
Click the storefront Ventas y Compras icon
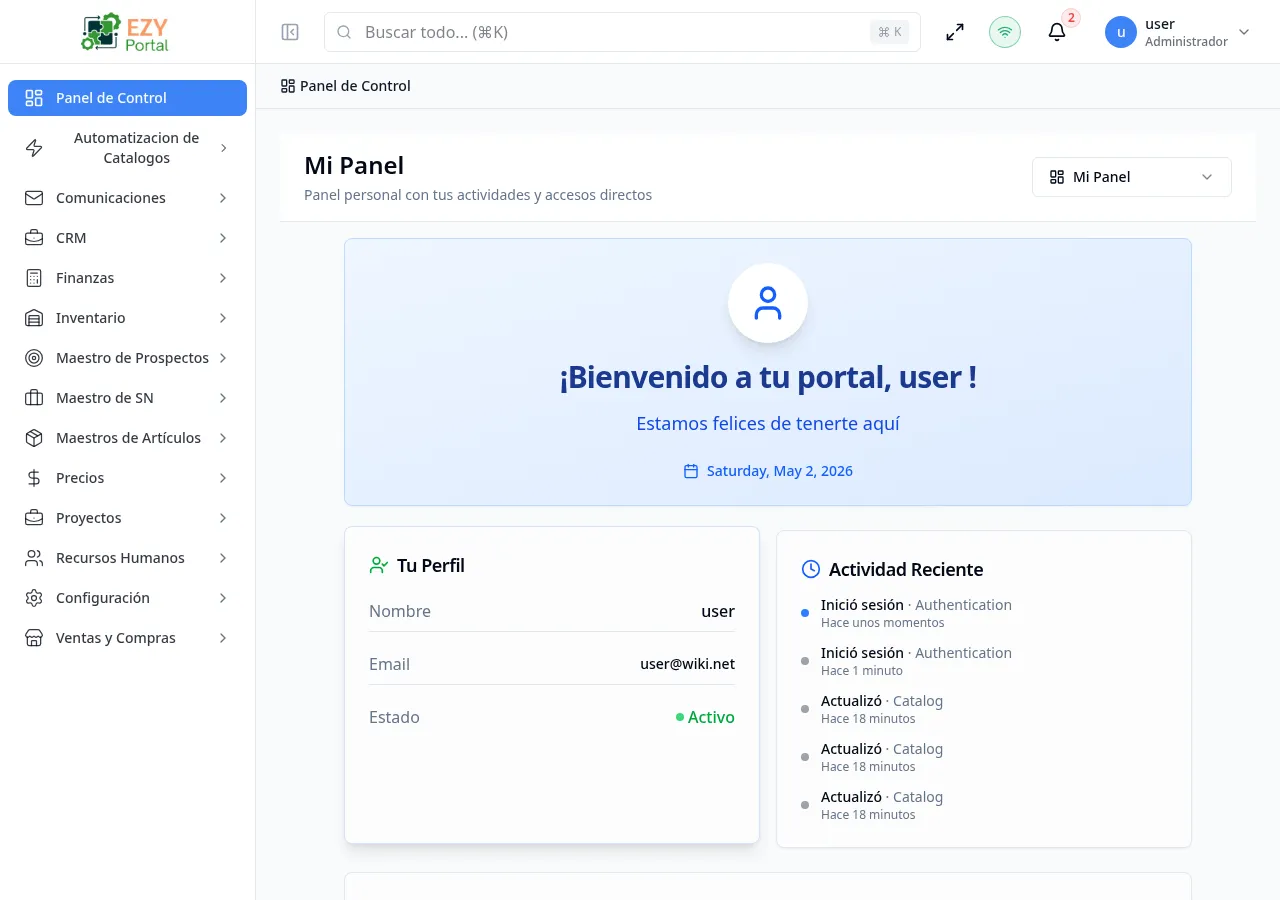coord(34,638)
